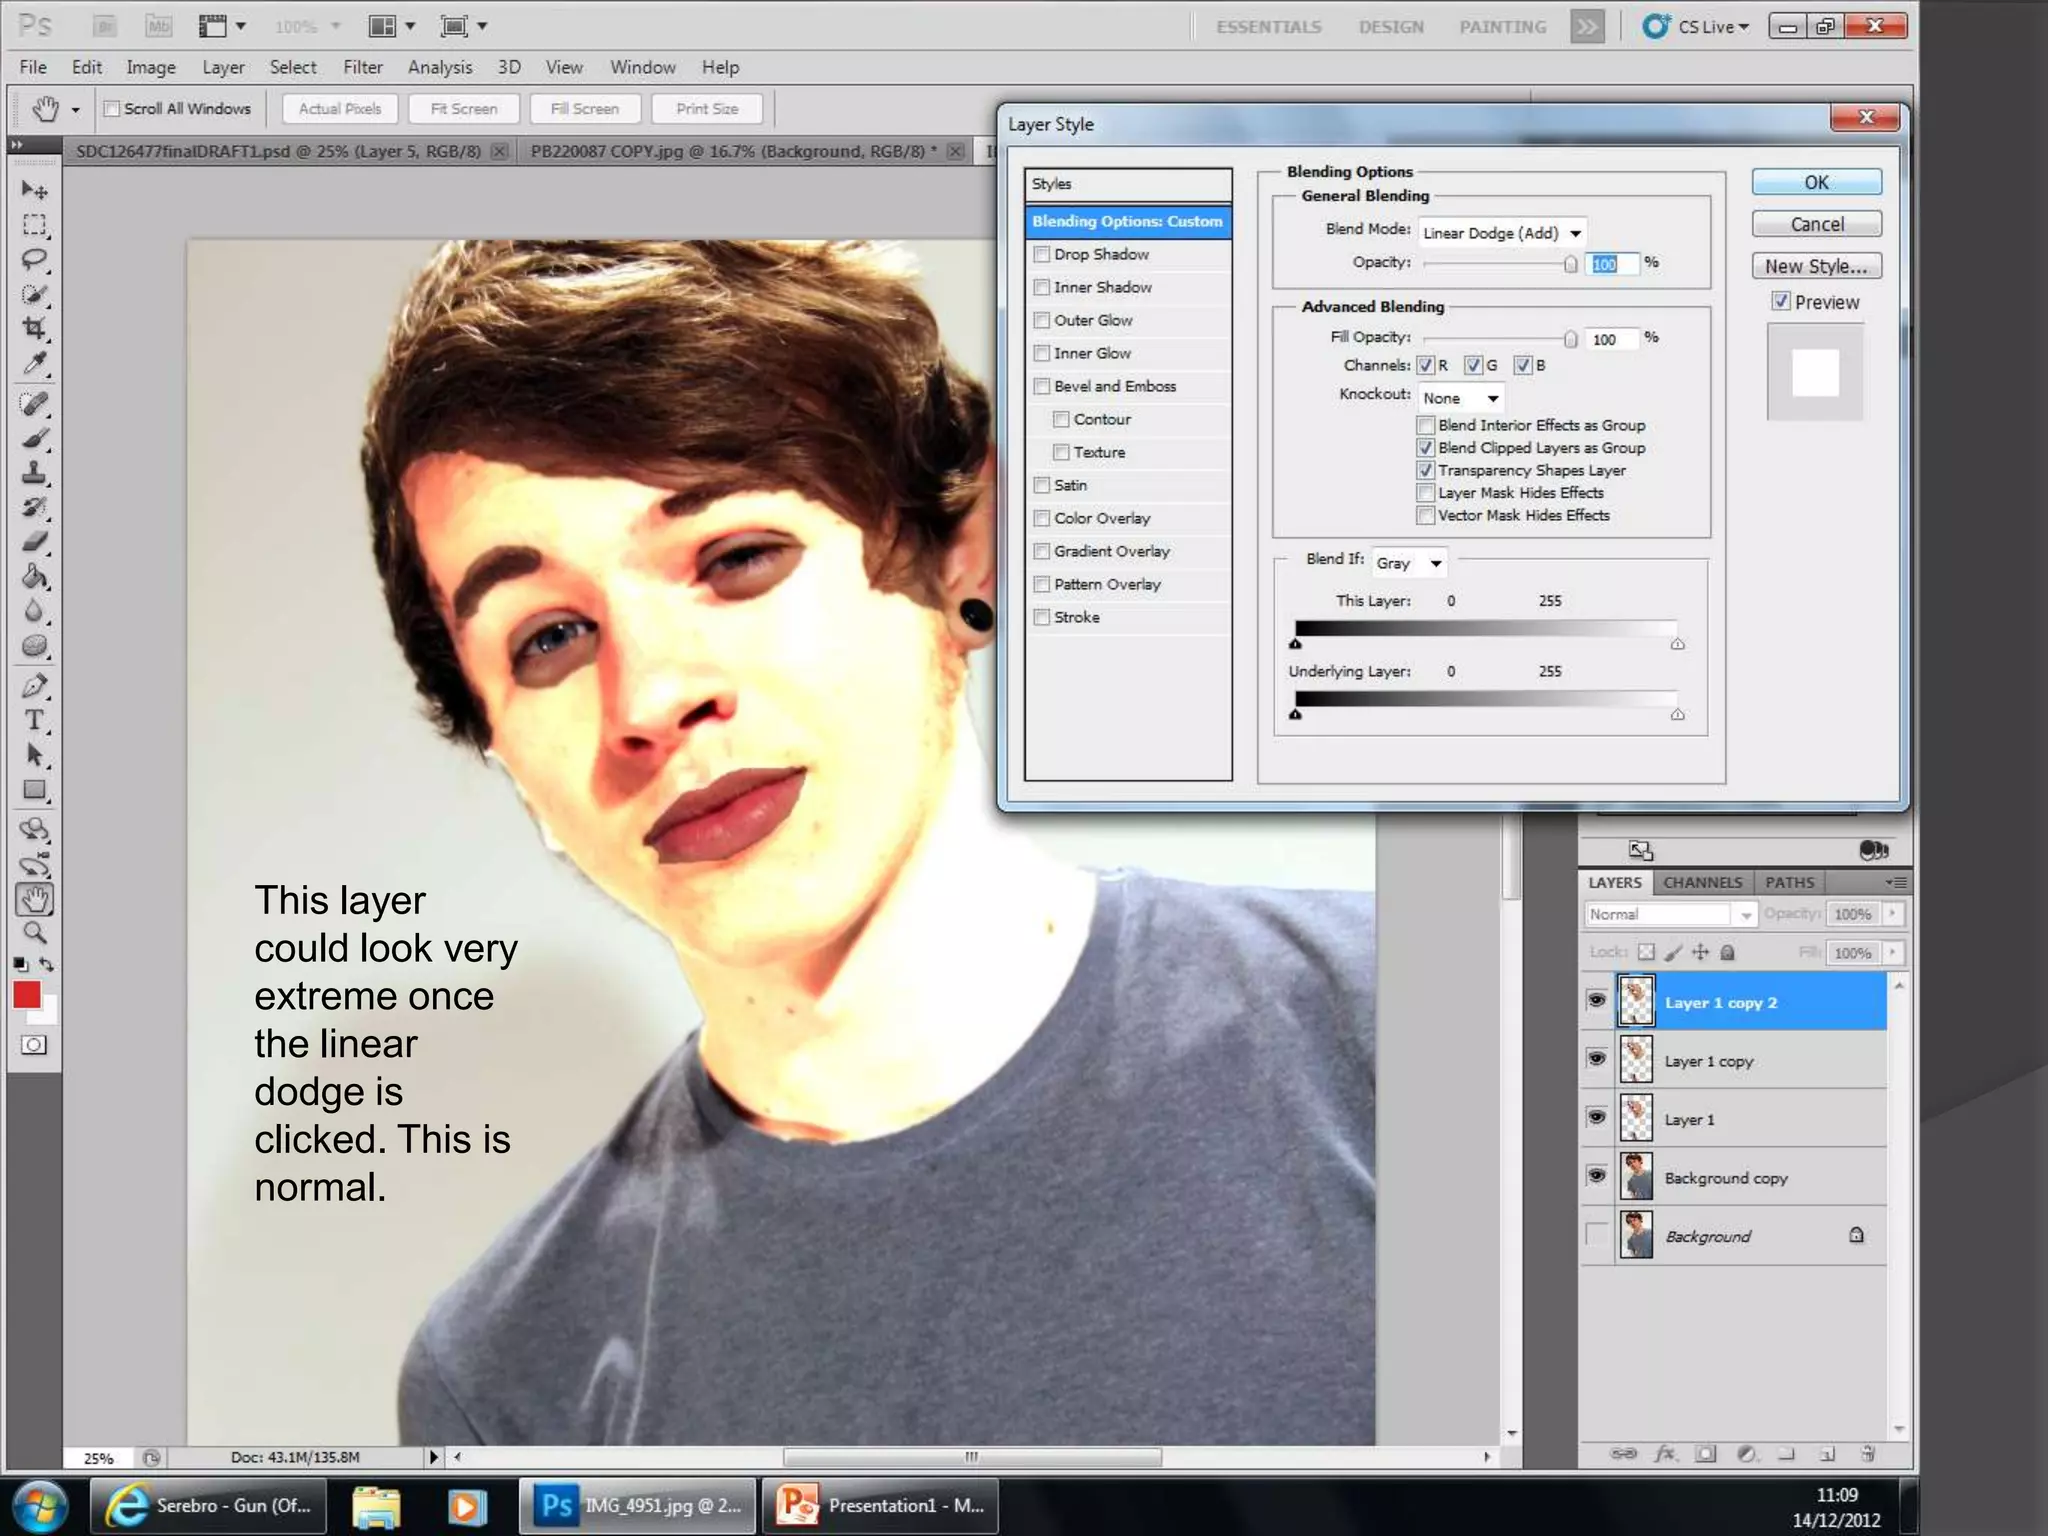2048x1536 pixels.
Task: Enable the Drop Shadow checkbox
Action: coord(1042,254)
